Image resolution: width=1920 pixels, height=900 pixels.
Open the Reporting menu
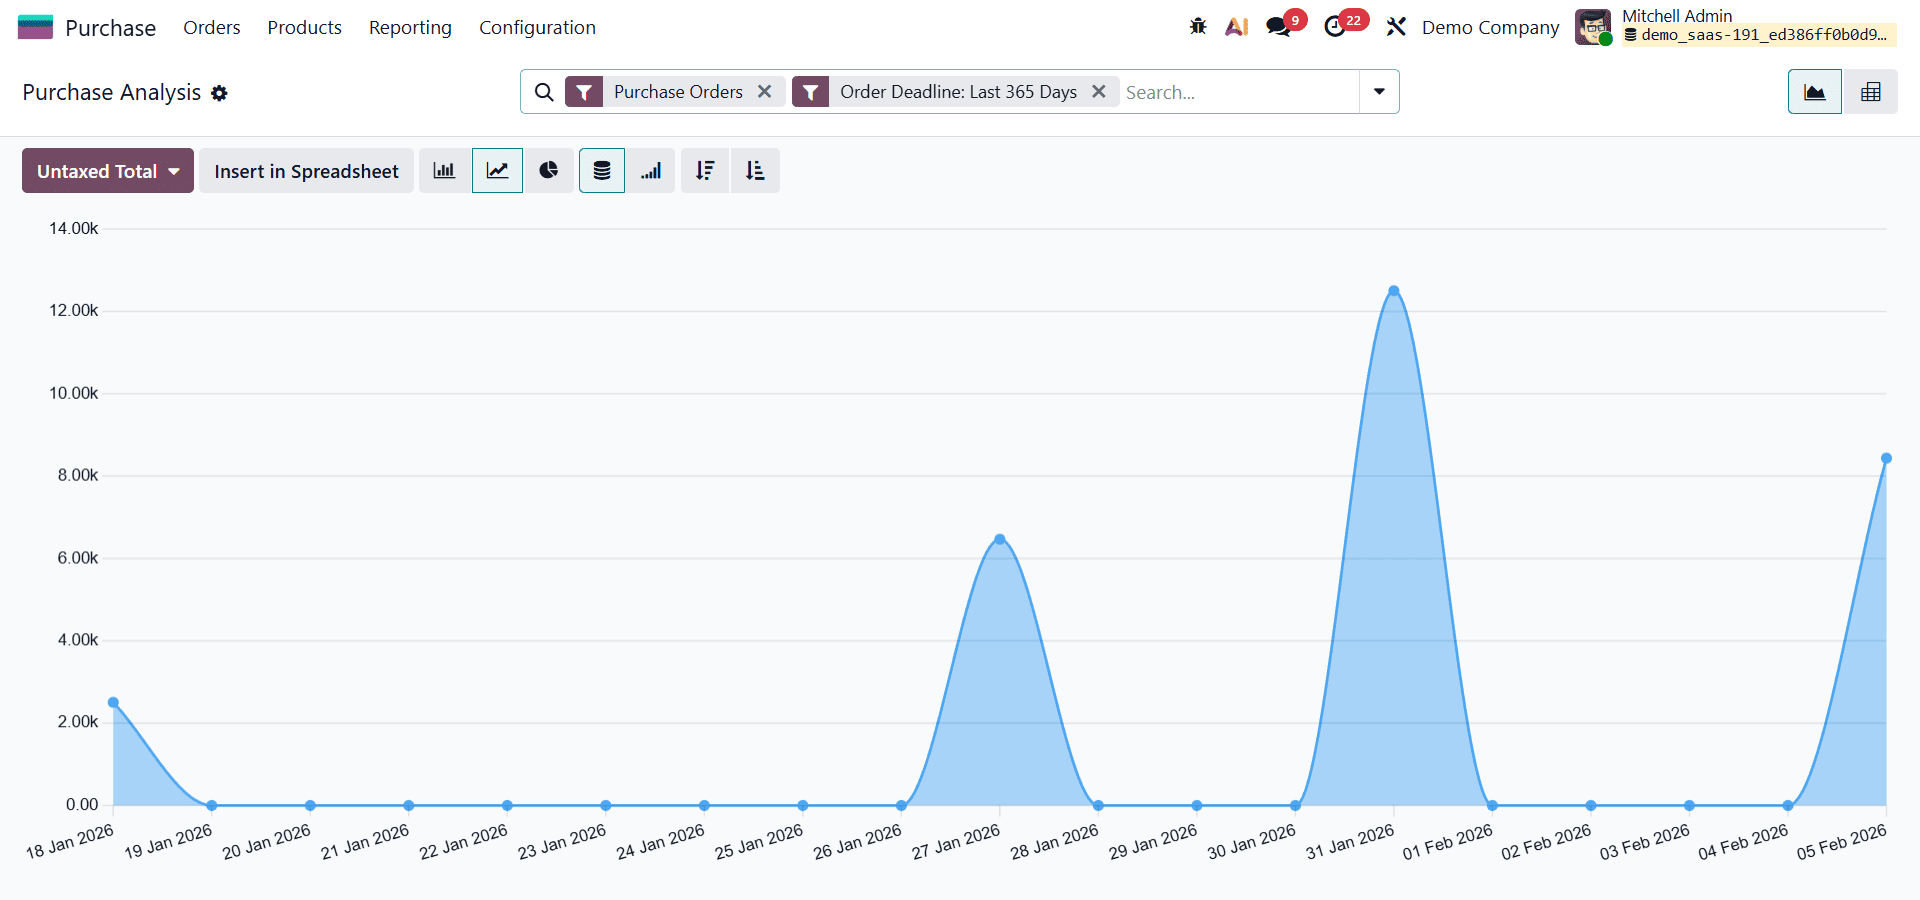410,27
